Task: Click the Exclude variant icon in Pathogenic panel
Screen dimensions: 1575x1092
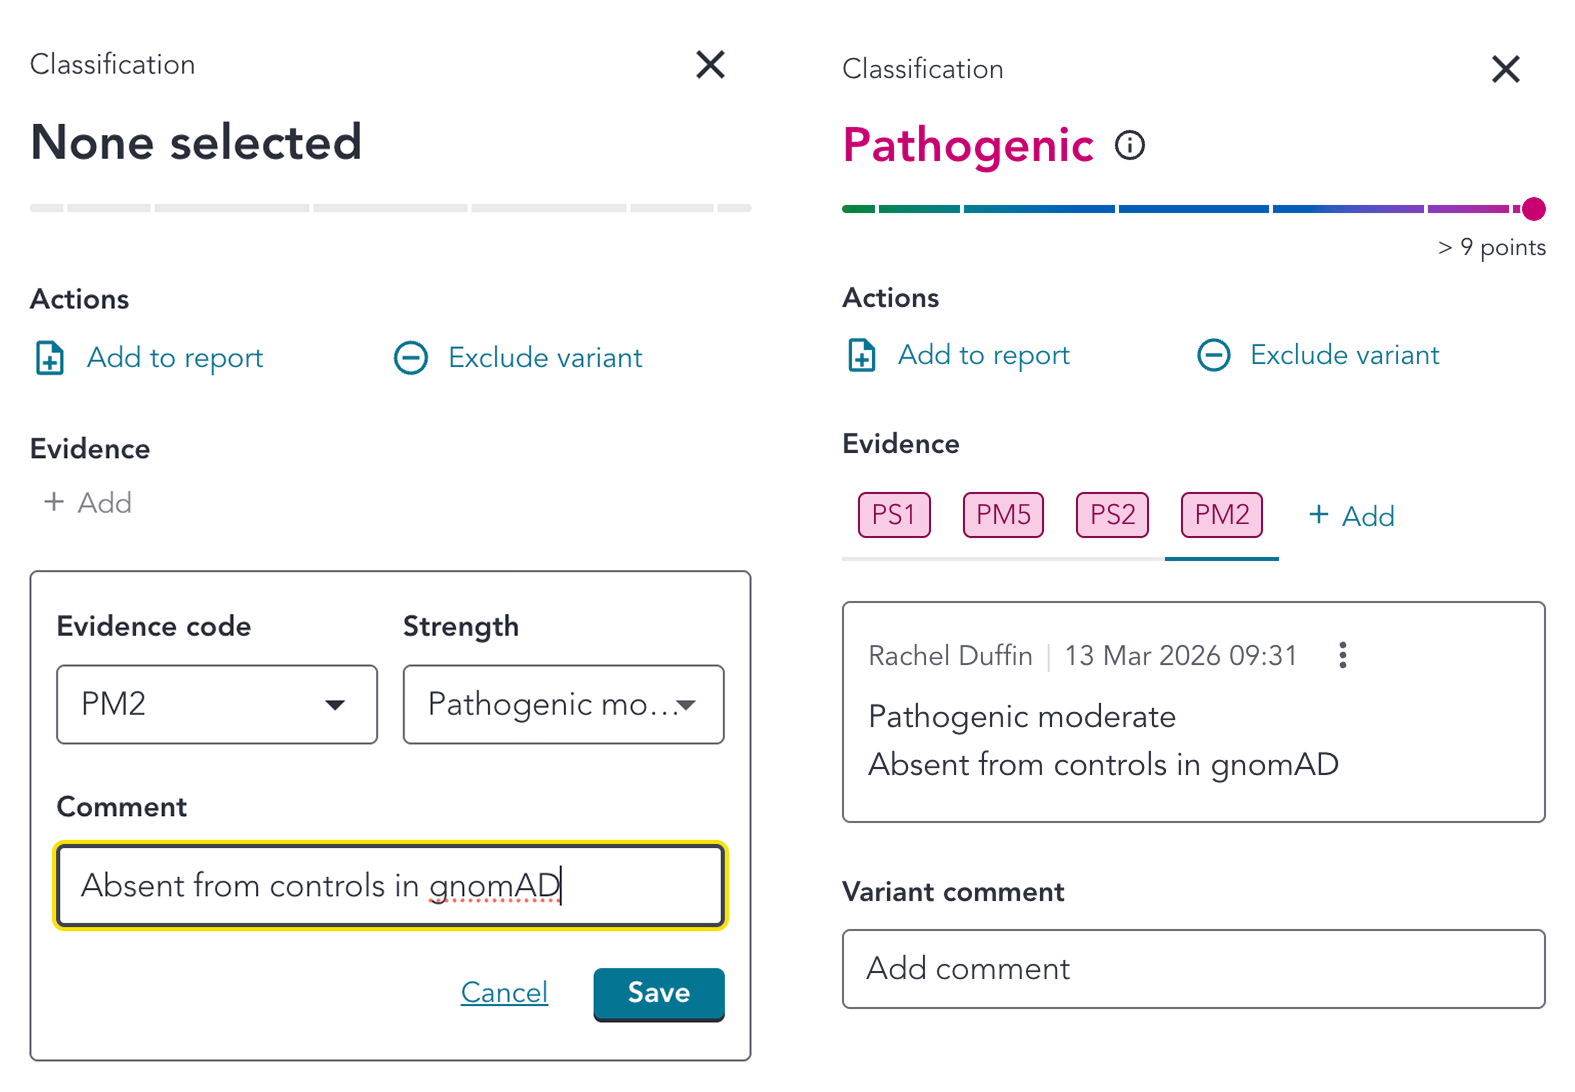Action: [1214, 355]
